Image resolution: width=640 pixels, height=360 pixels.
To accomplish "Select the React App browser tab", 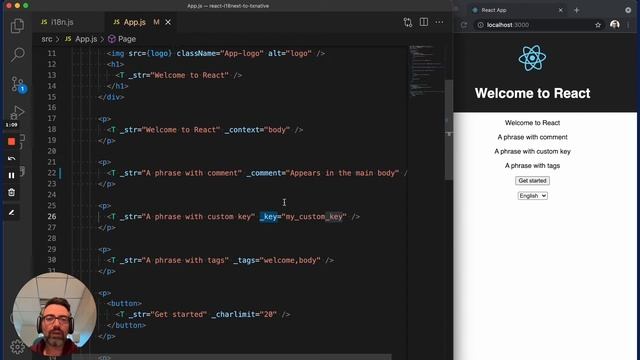I will coord(493,10).
